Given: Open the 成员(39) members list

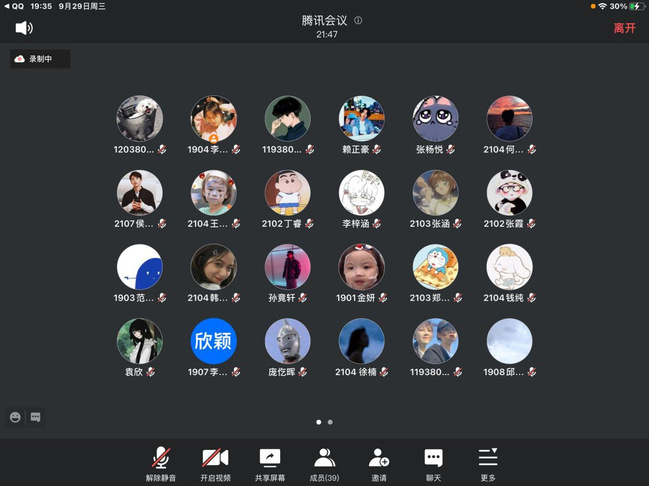Looking at the screenshot, I should pos(324,462).
